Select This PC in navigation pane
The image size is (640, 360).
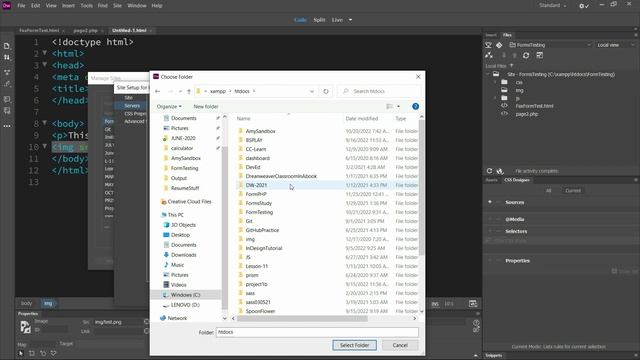point(176,215)
